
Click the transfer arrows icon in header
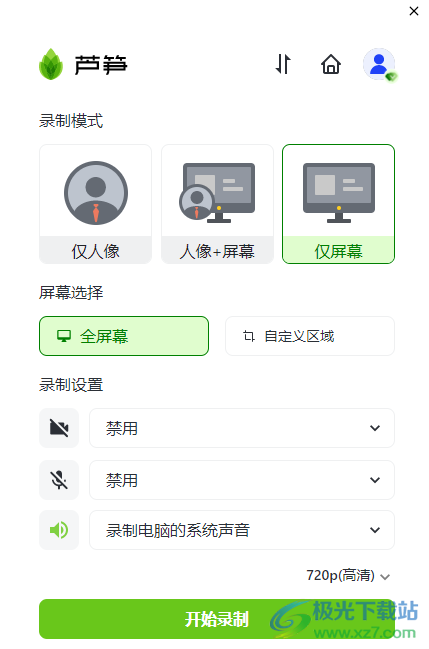point(284,64)
